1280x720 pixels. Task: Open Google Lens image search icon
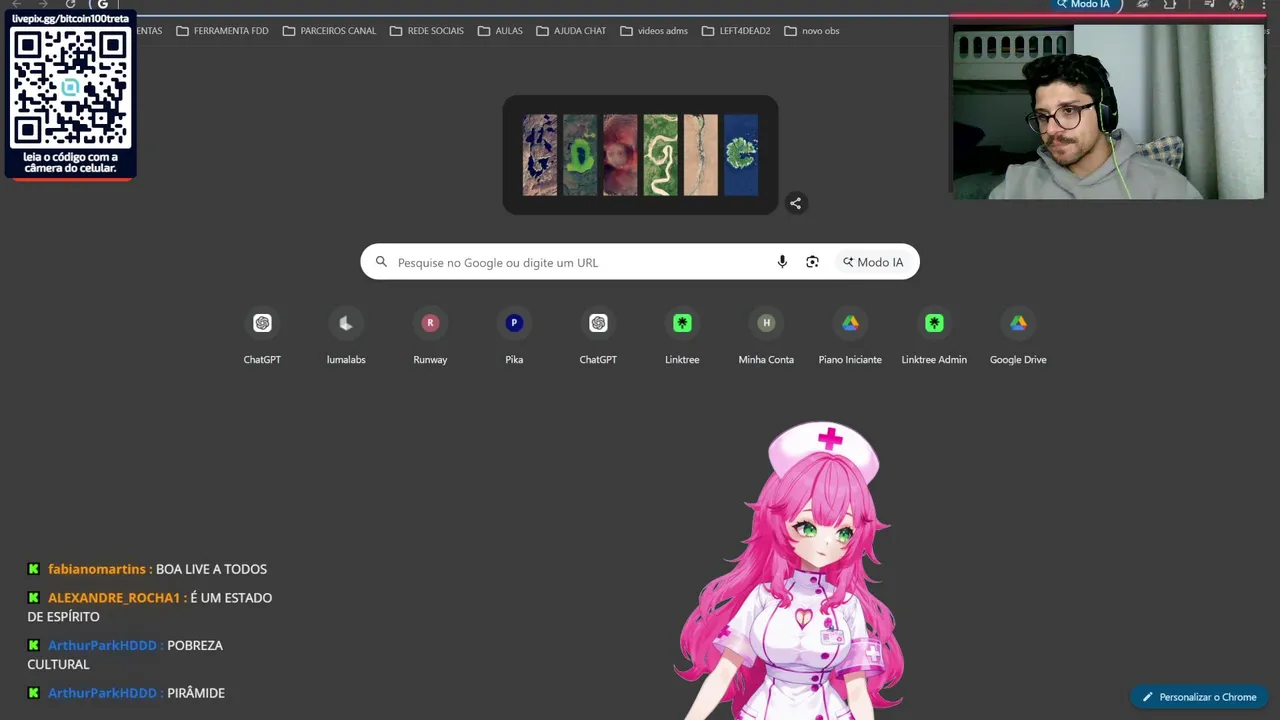coord(812,262)
